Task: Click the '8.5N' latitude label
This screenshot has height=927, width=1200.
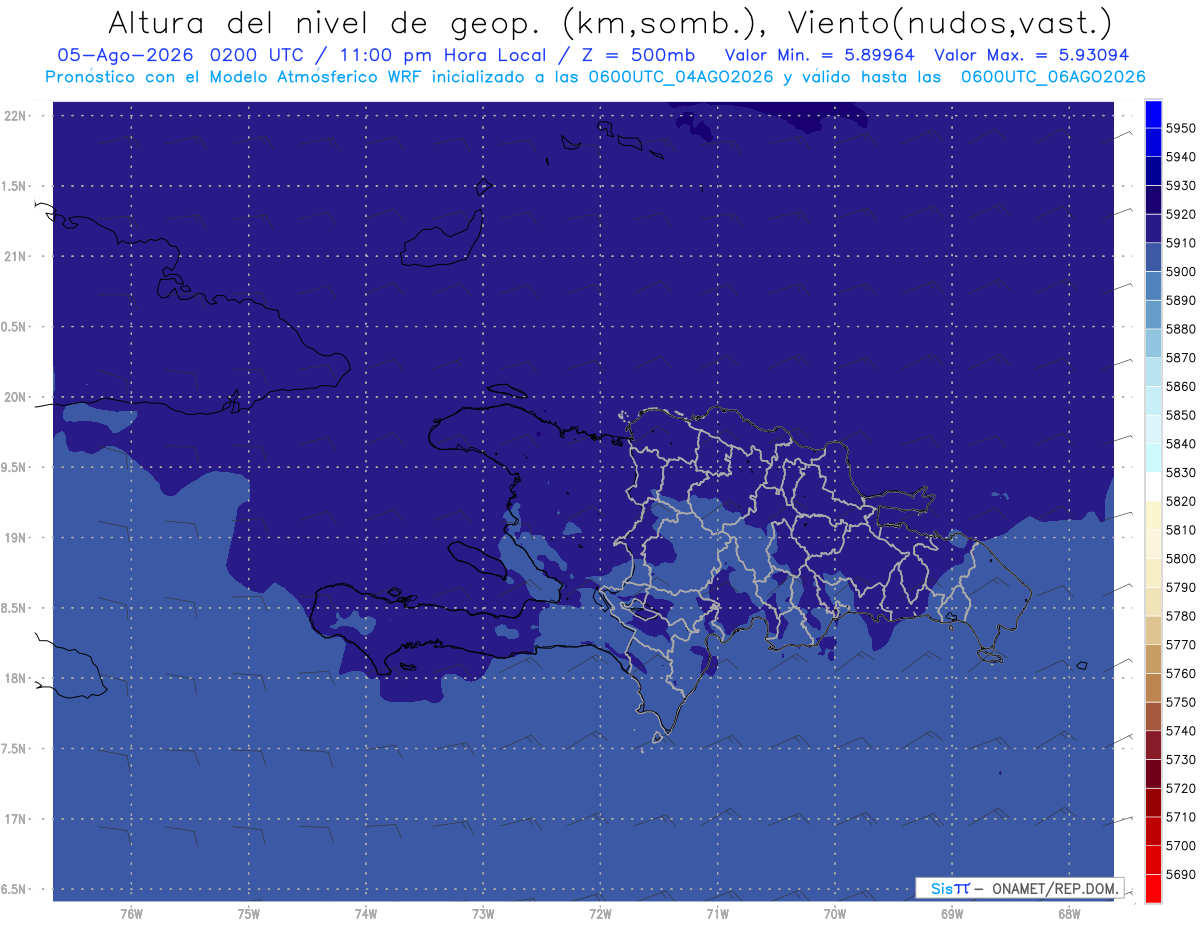Action: pyautogui.click(x=15, y=608)
